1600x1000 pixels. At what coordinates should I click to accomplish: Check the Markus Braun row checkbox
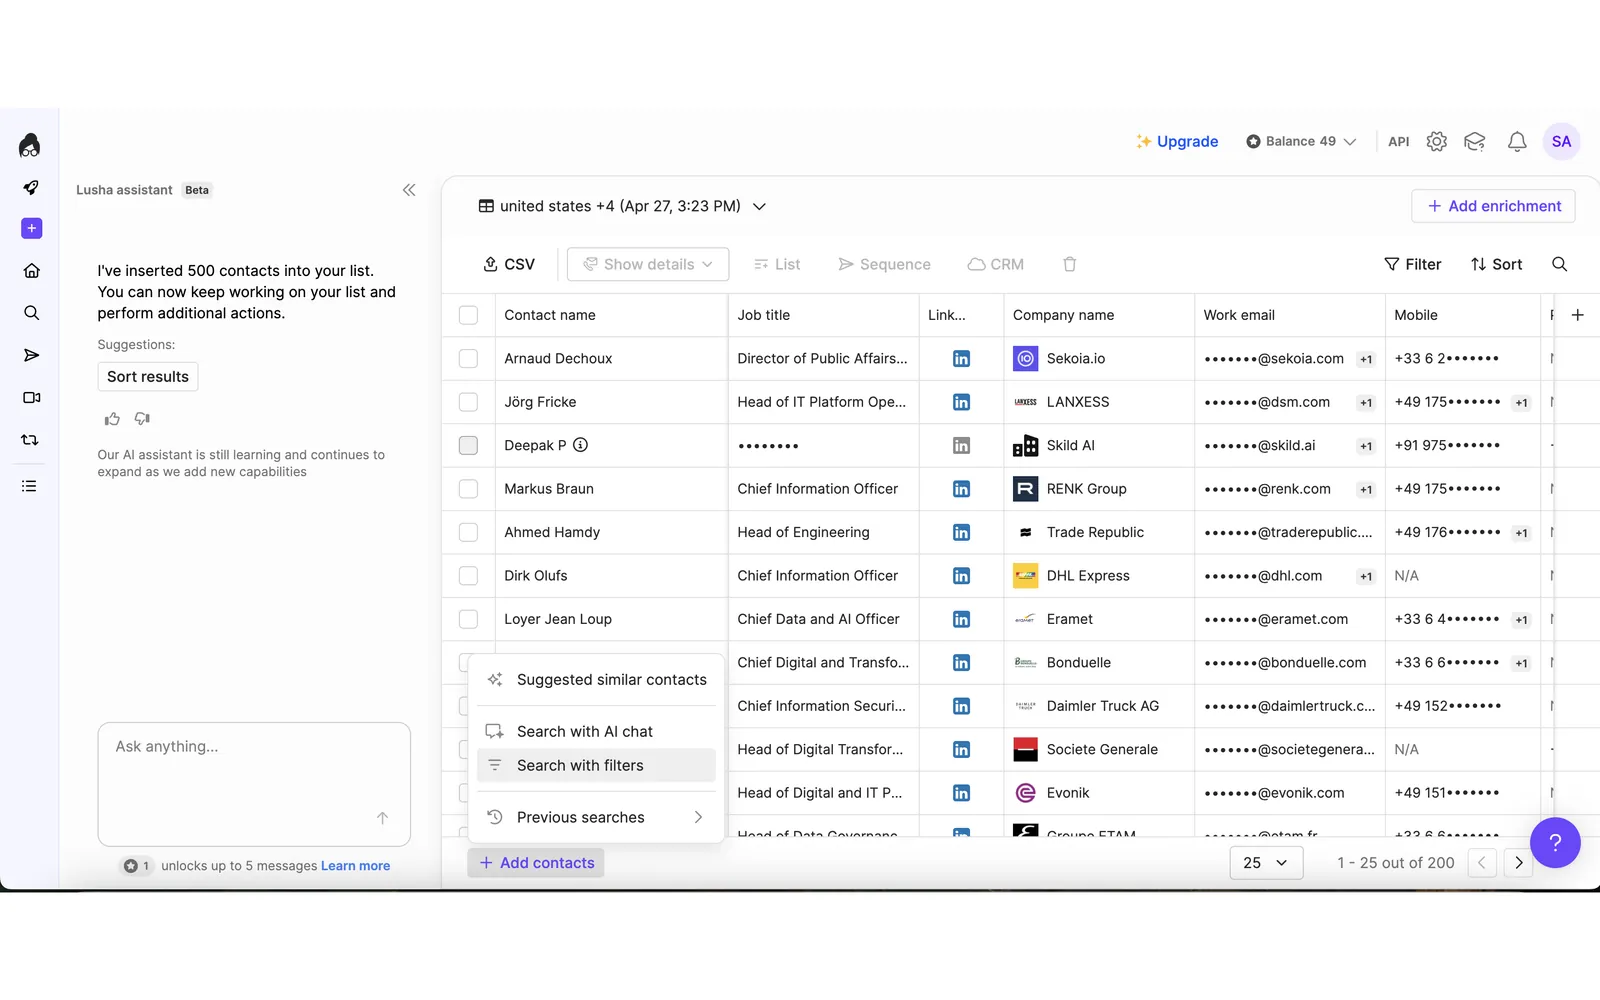click(468, 489)
